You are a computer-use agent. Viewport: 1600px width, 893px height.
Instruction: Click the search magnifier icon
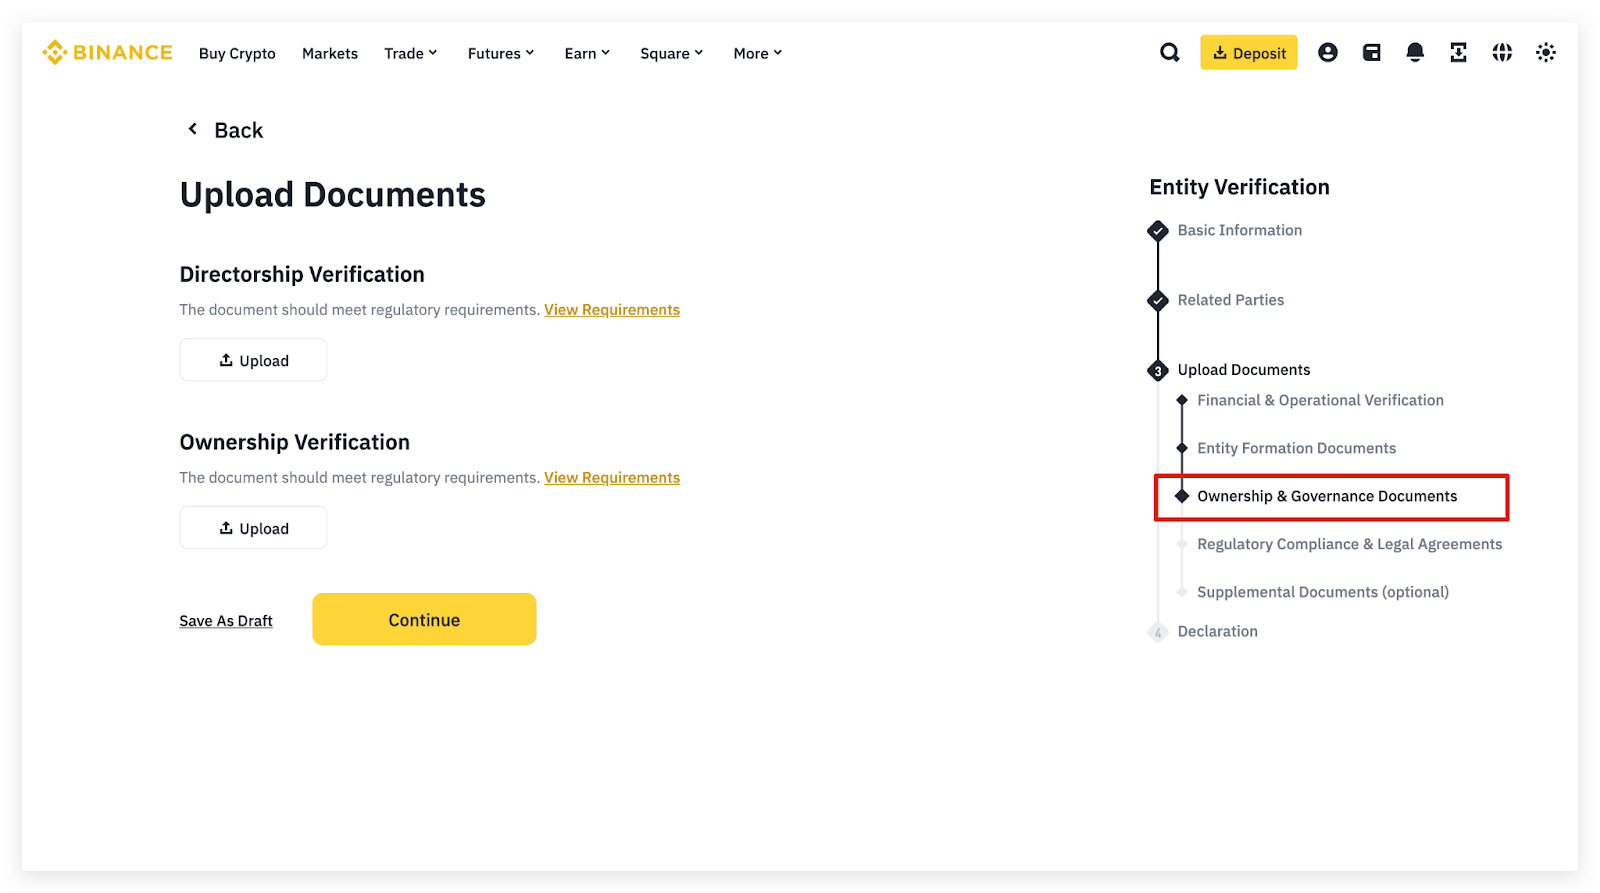click(x=1169, y=53)
